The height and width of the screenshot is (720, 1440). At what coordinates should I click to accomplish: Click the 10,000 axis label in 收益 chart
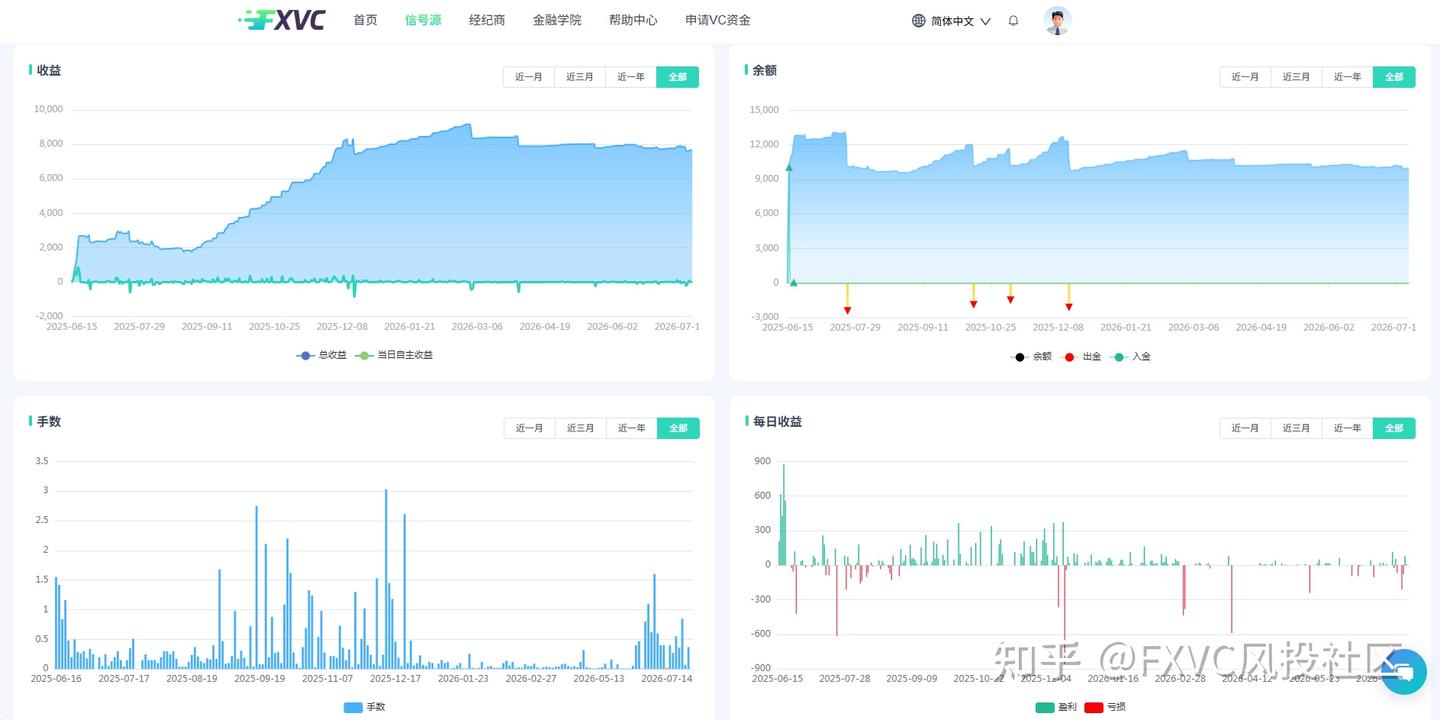coord(48,109)
